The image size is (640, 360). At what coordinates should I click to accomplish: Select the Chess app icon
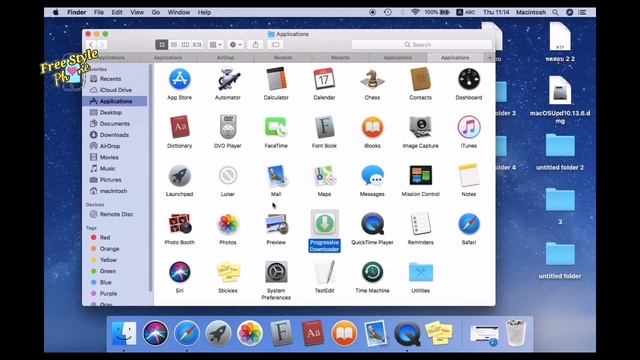pyautogui.click(x=372, y=79)
